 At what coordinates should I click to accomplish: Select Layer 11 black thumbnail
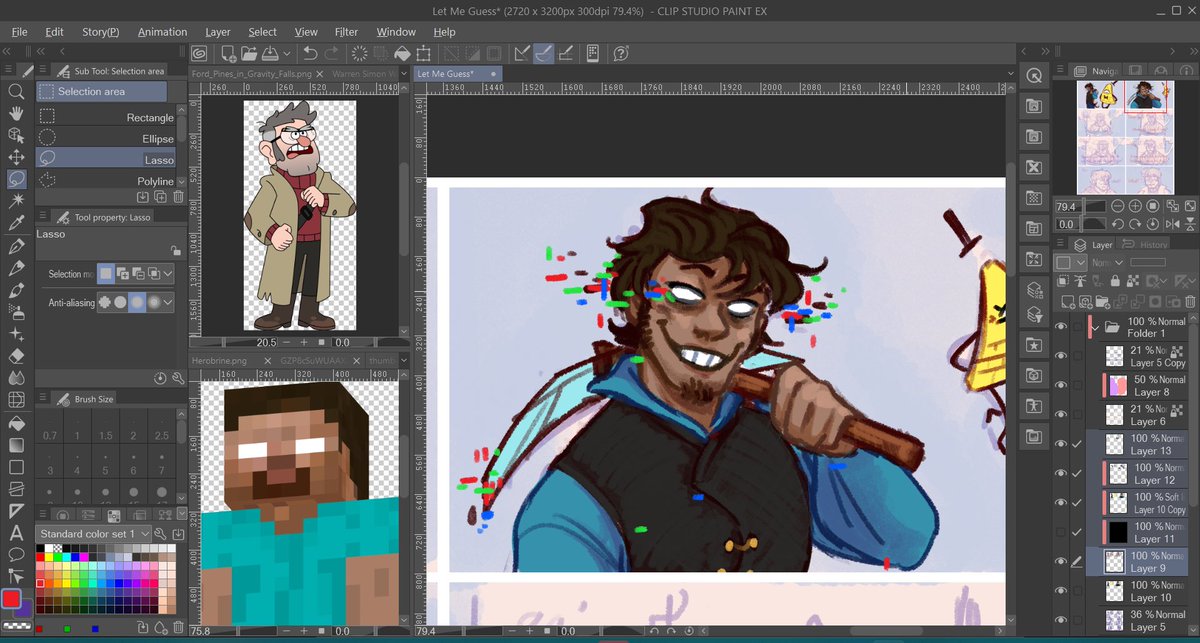pos(1116,532)
